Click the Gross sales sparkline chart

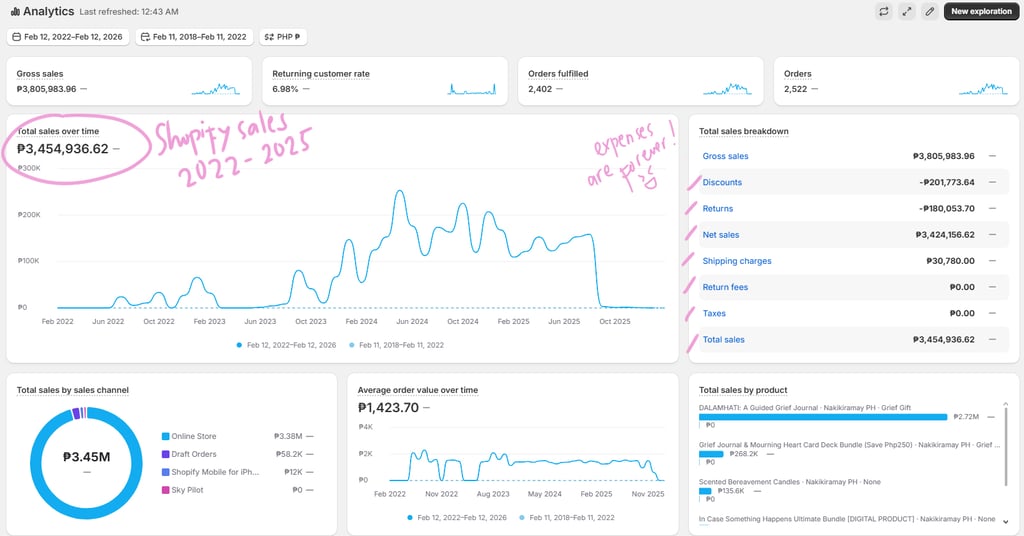click(216, 89)
